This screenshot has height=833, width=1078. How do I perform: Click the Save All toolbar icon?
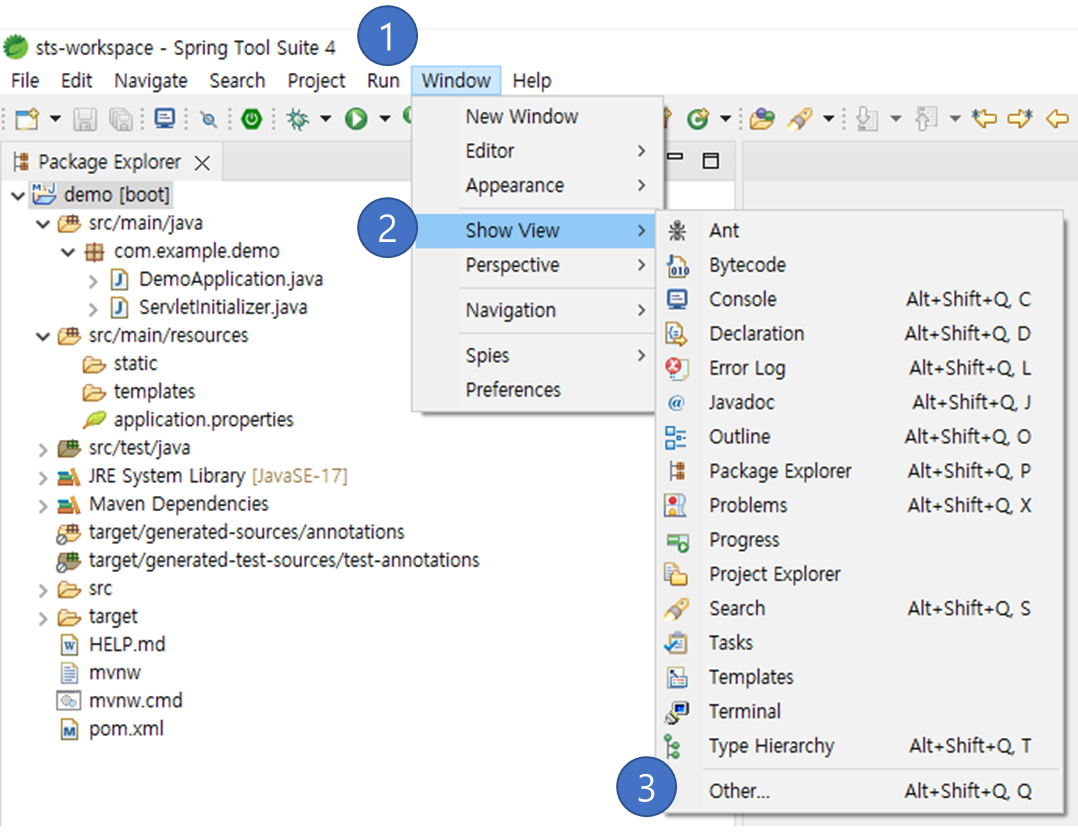coord(121,119)
